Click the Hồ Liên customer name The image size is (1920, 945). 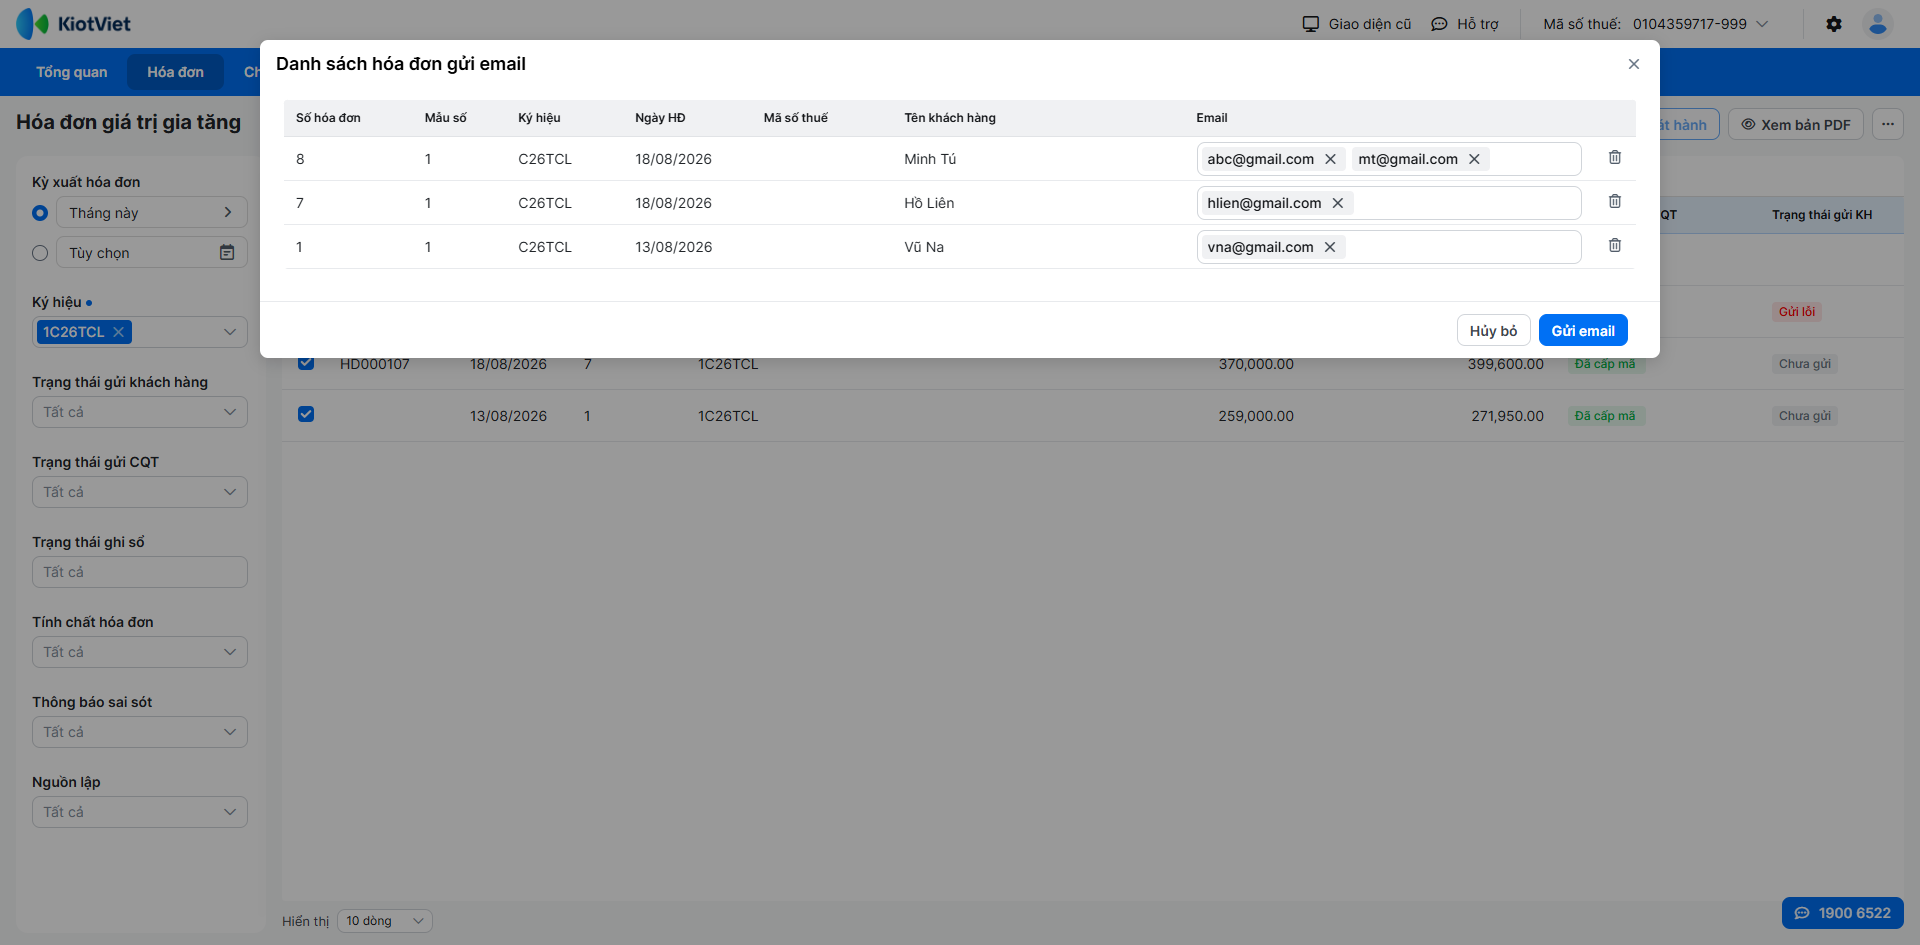pyautogui.click(x=929, y=203)
